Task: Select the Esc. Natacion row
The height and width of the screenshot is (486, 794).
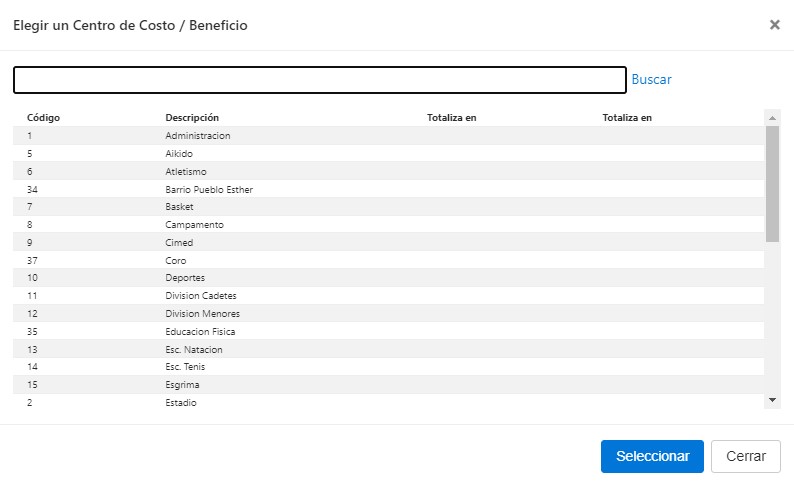Action: coord(194,350)
